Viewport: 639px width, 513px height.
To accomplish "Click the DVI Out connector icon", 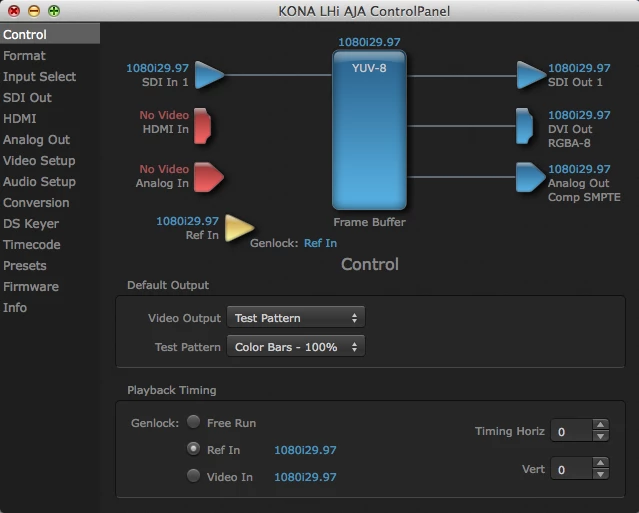I will click(x=524, y=126).
